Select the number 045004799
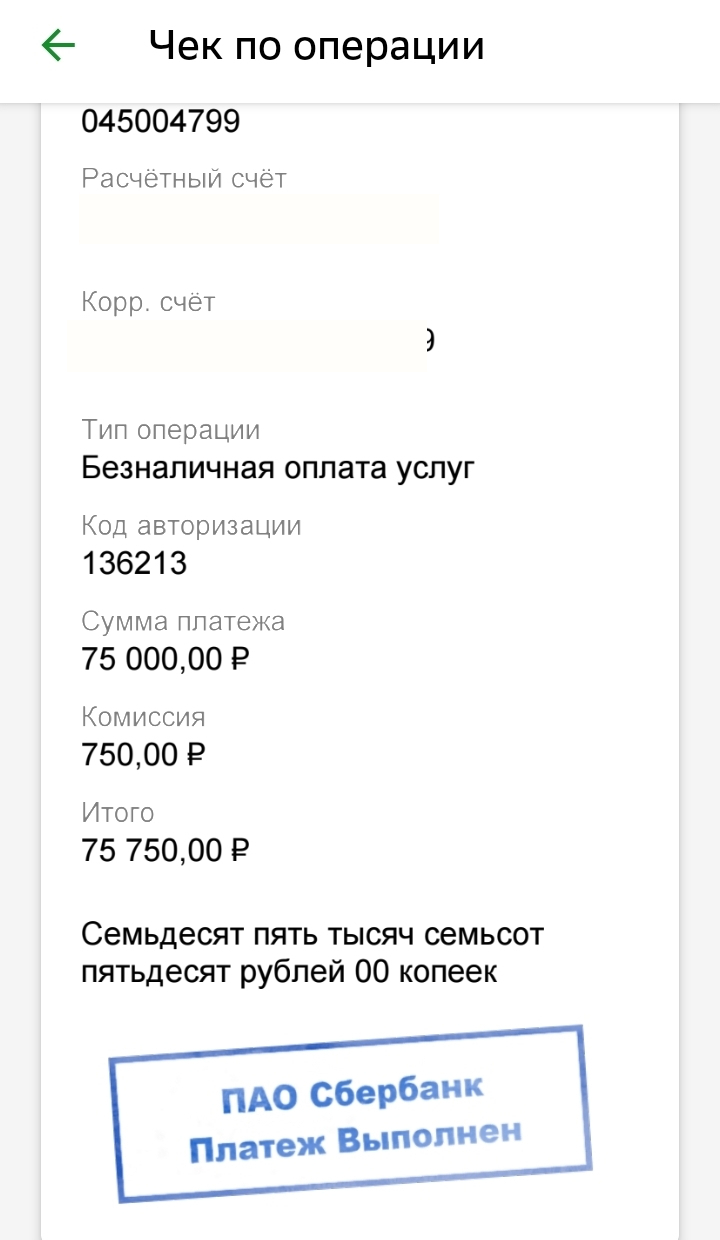Screen dimensions: 720x1240 click(x=160, y=122)
